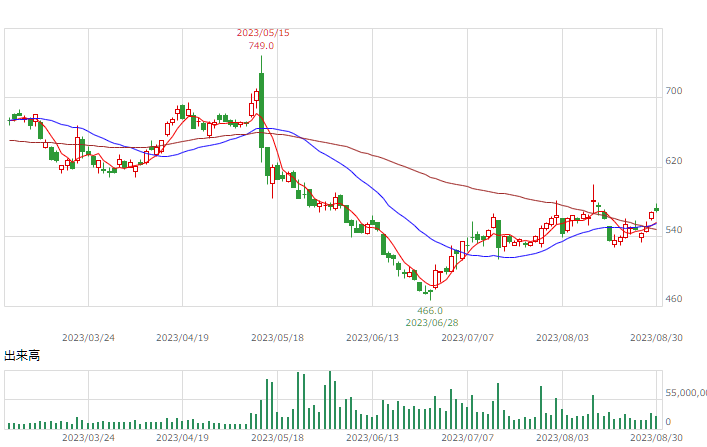The image size is (707, 447).
Task: Click 2023/06/13 under the price chart
Action: [372, 338]
